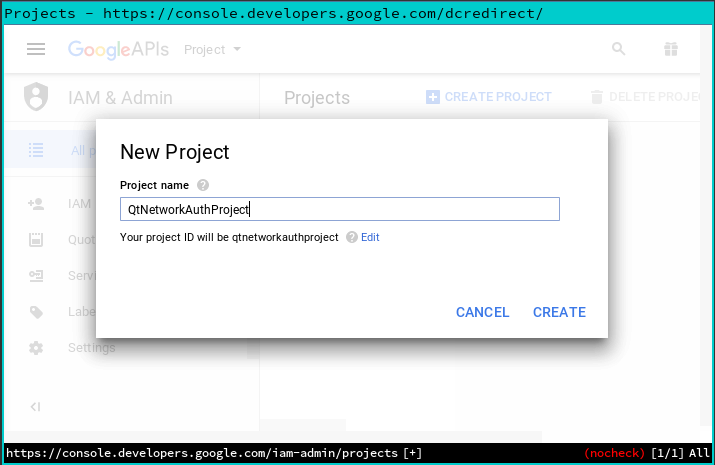The image size is (715, 465).
Task: Click help icon beside project ID text
Action: click(351, 237)
